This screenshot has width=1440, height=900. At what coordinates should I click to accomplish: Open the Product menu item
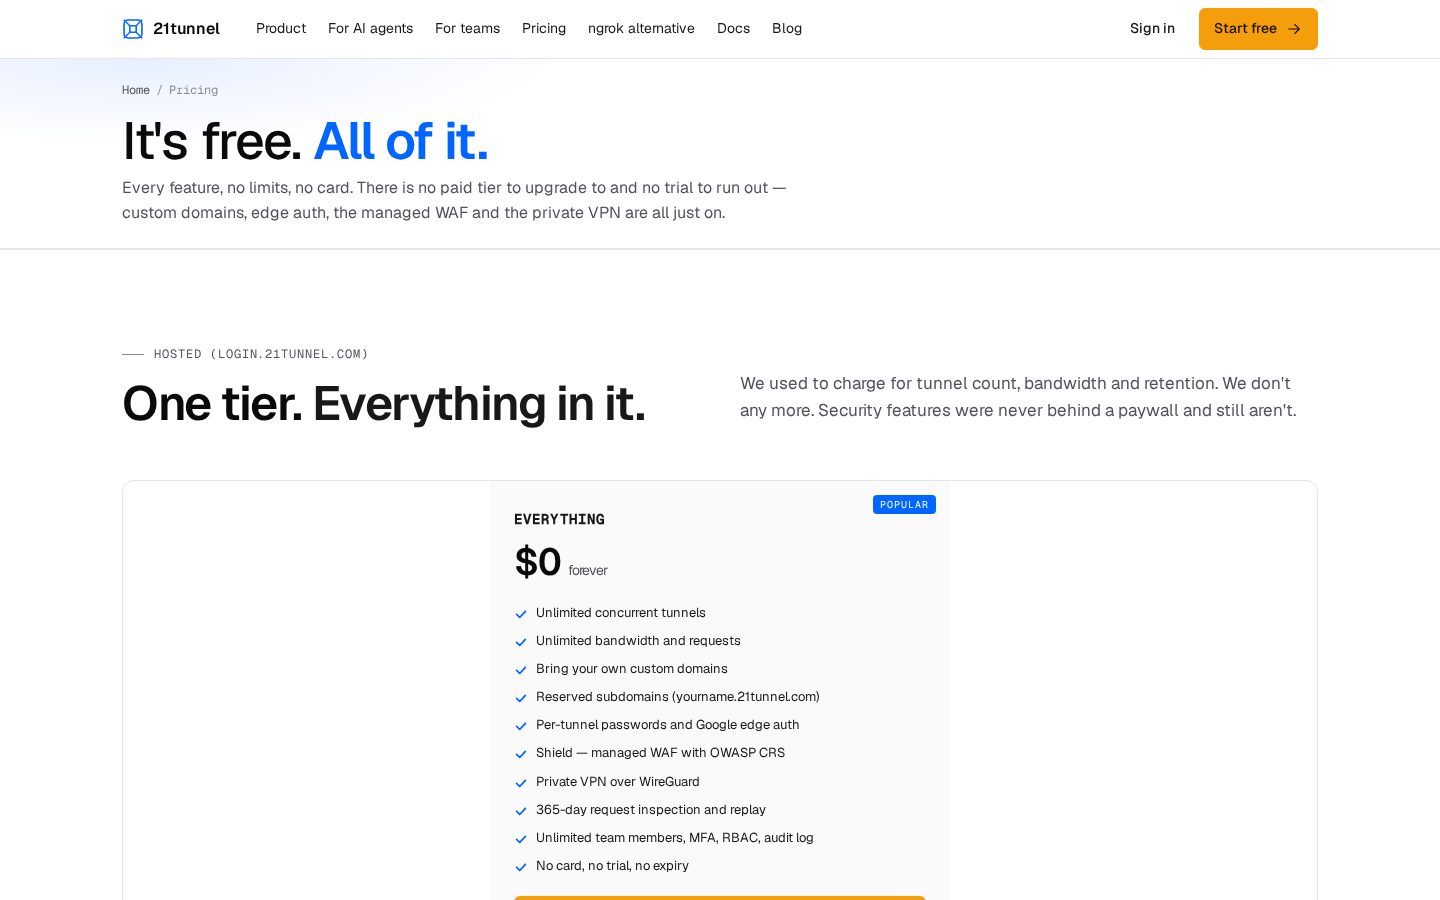(x=281, y=29)
